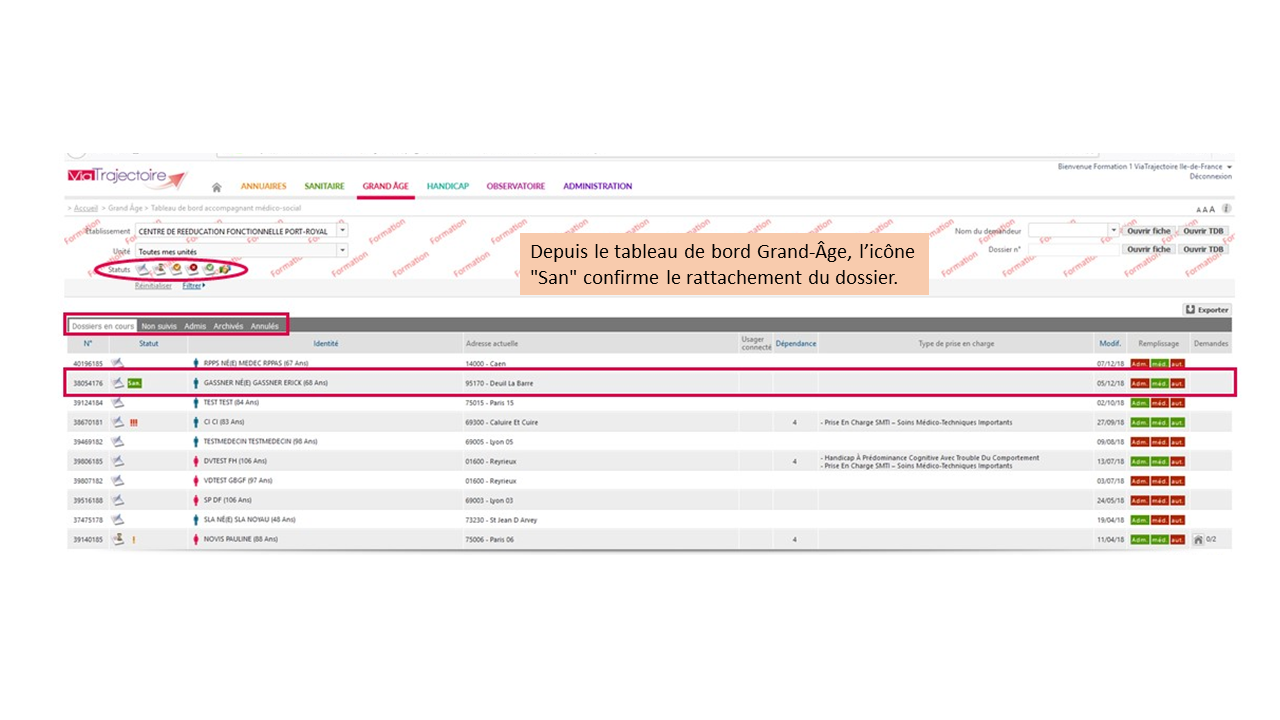1280x720 pixels.
Task: Switch to the Archivés tab
Action: click(228, 326)
